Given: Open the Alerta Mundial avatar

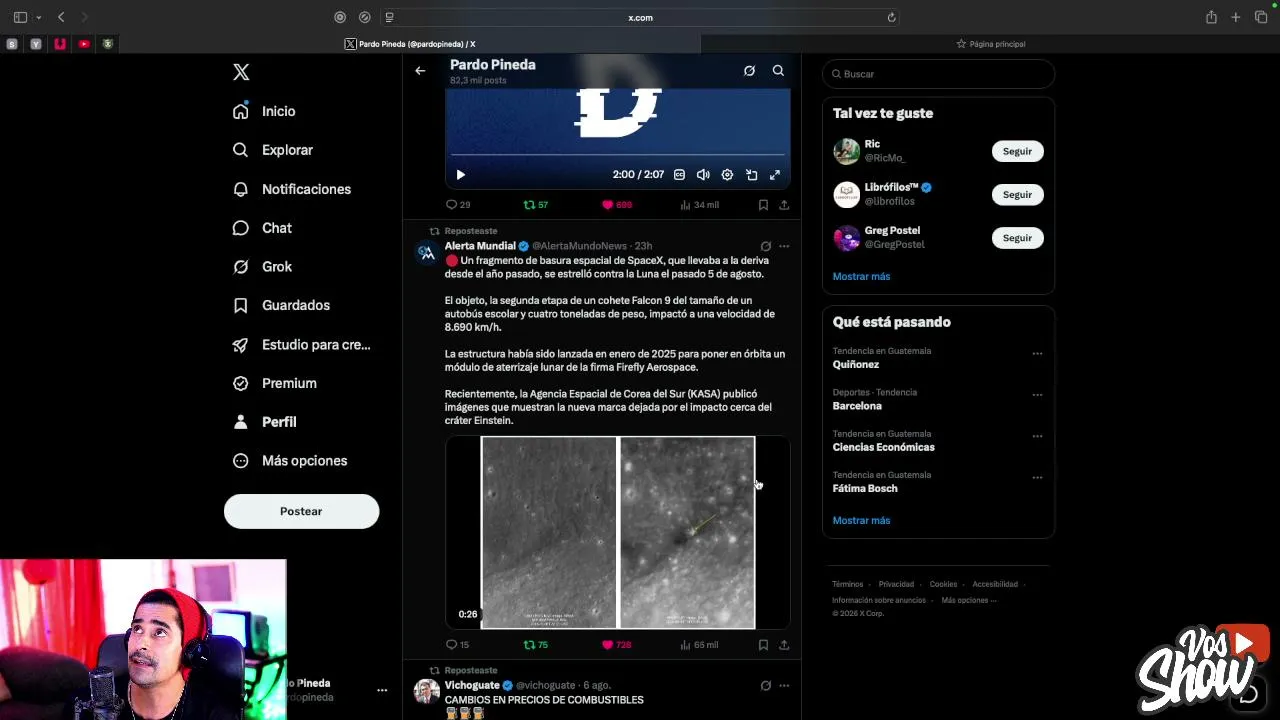Looking at the screenshot, I should [x=427, y=253].
